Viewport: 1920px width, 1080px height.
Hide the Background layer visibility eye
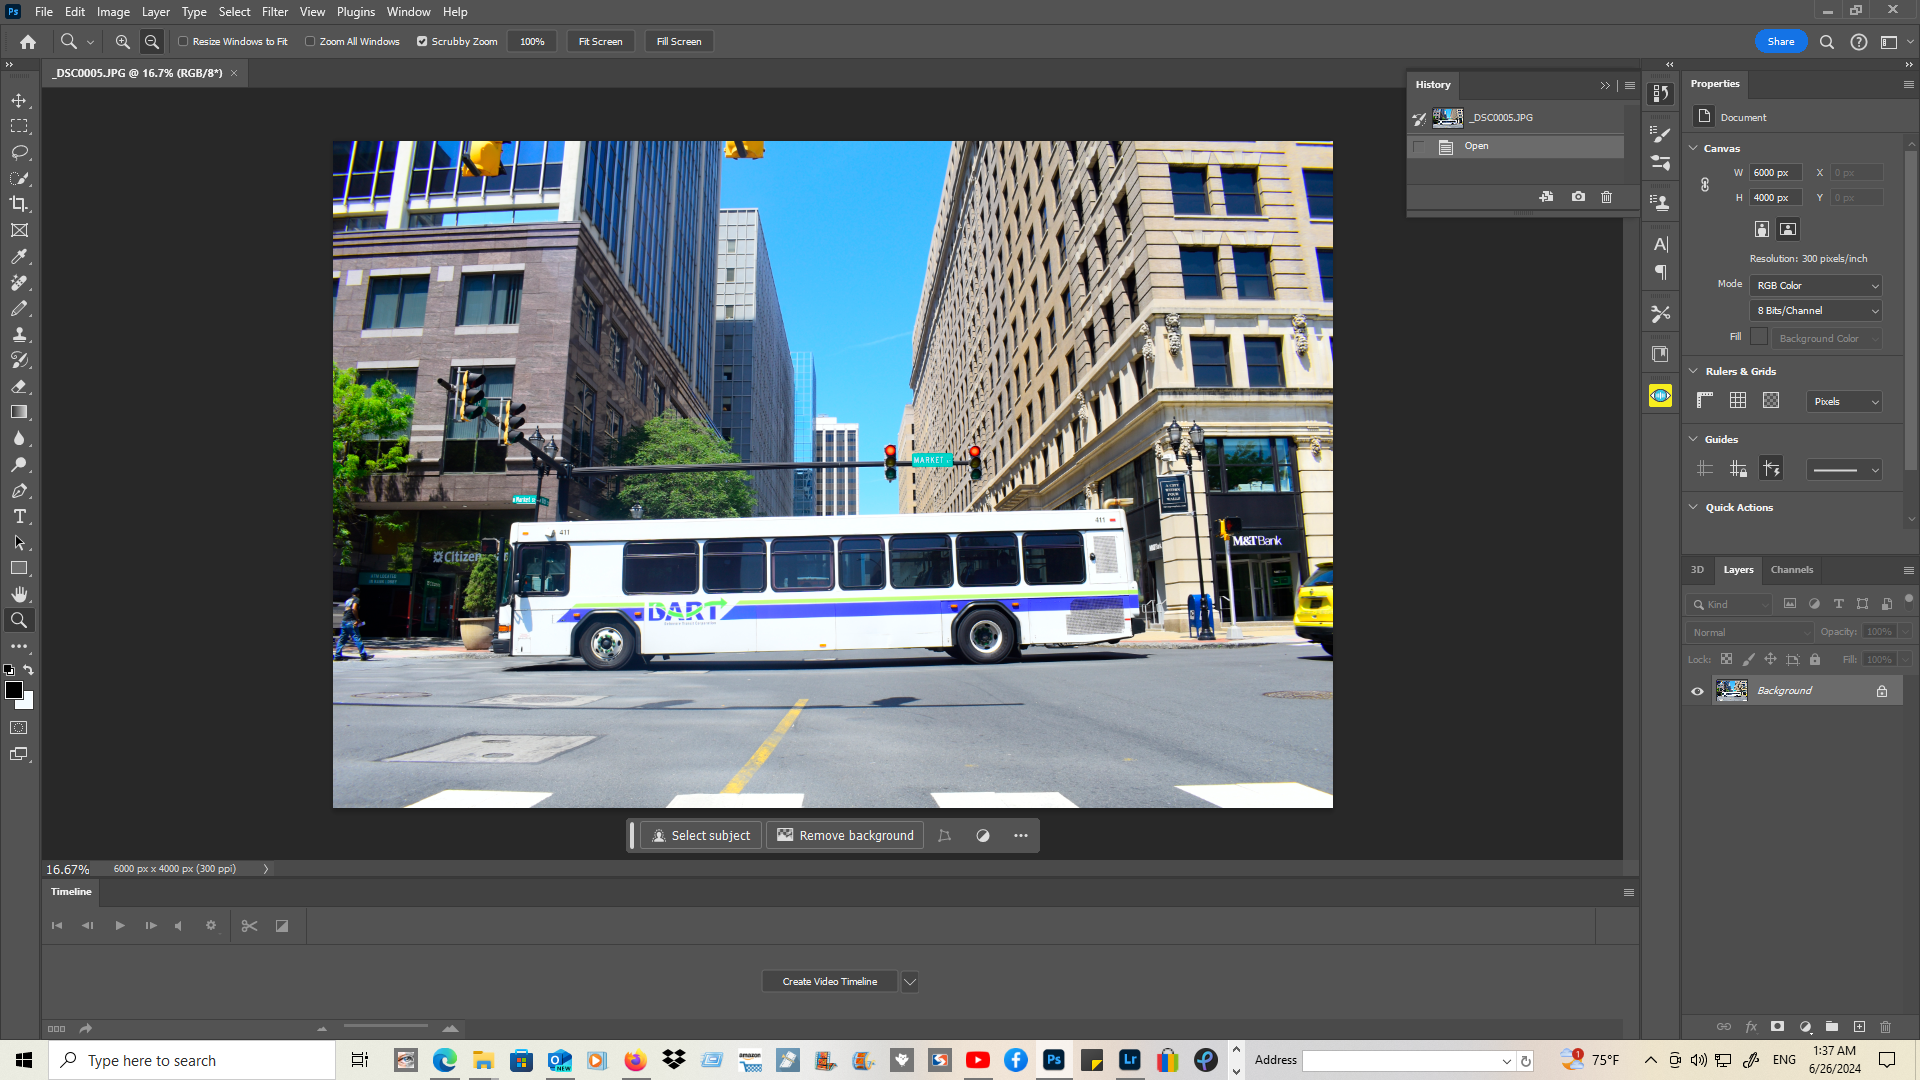click(1697, 691)
